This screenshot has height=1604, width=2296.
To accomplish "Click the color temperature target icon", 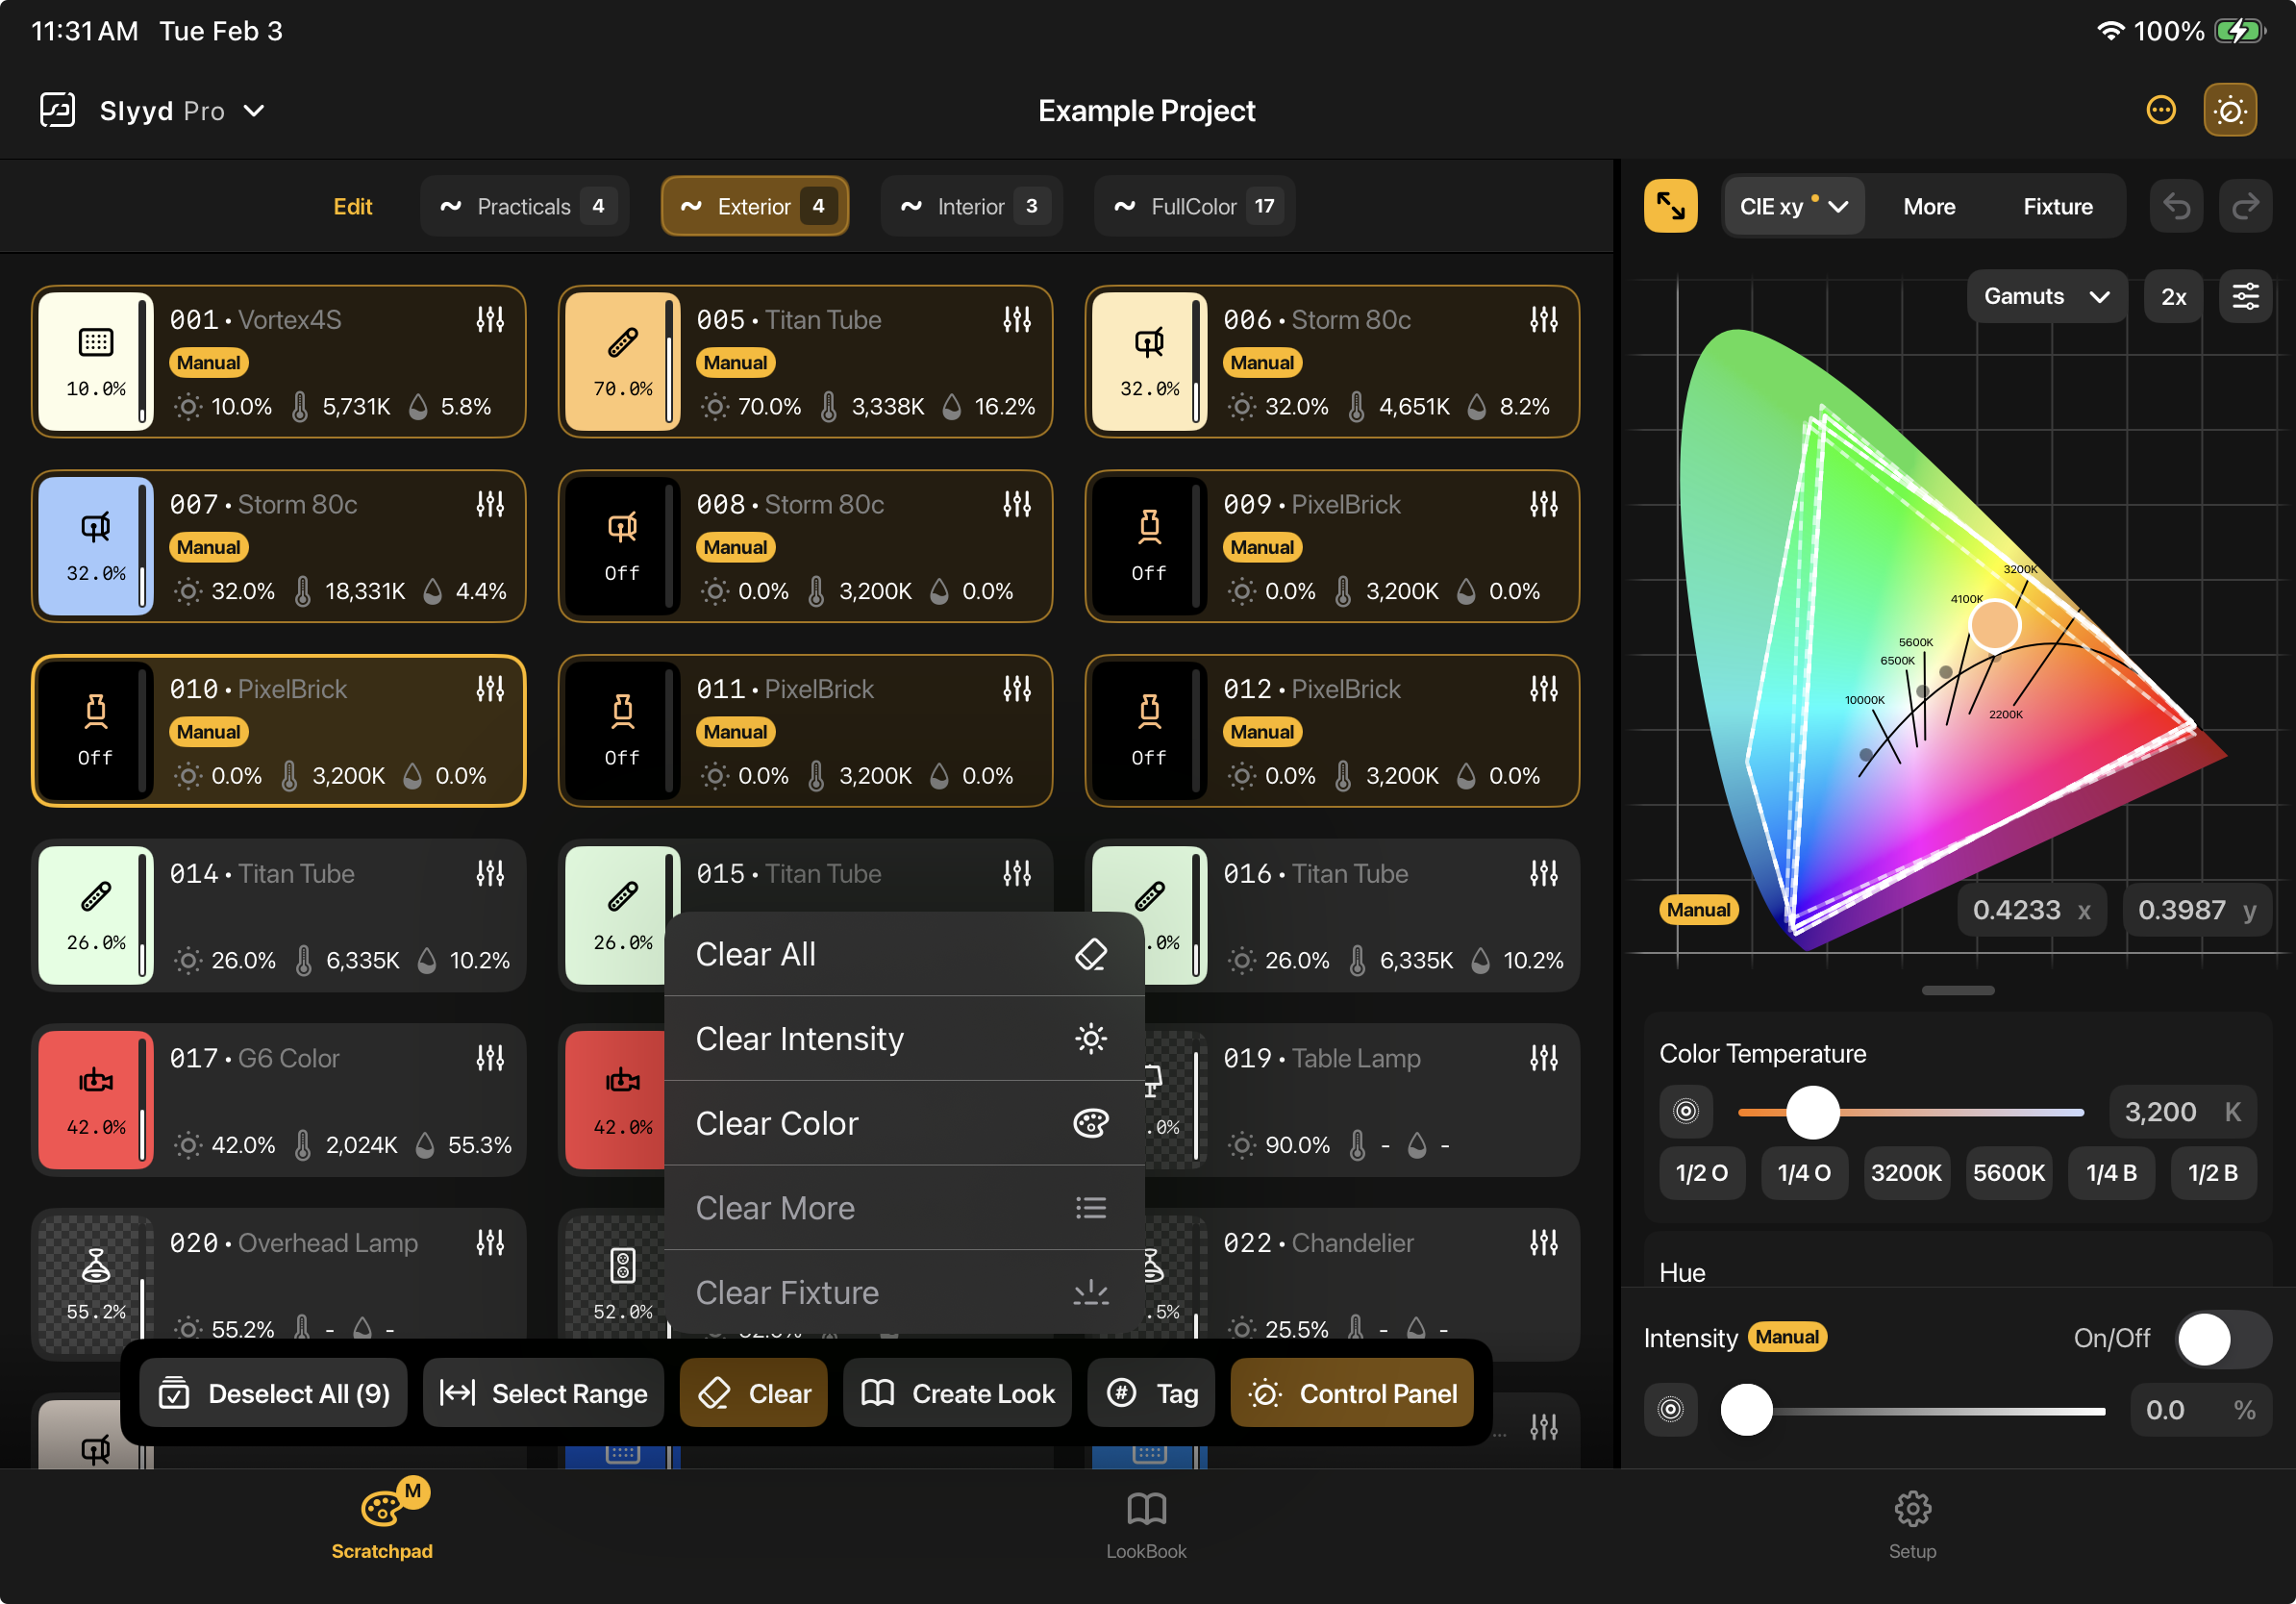I will click(1686, 1111).
